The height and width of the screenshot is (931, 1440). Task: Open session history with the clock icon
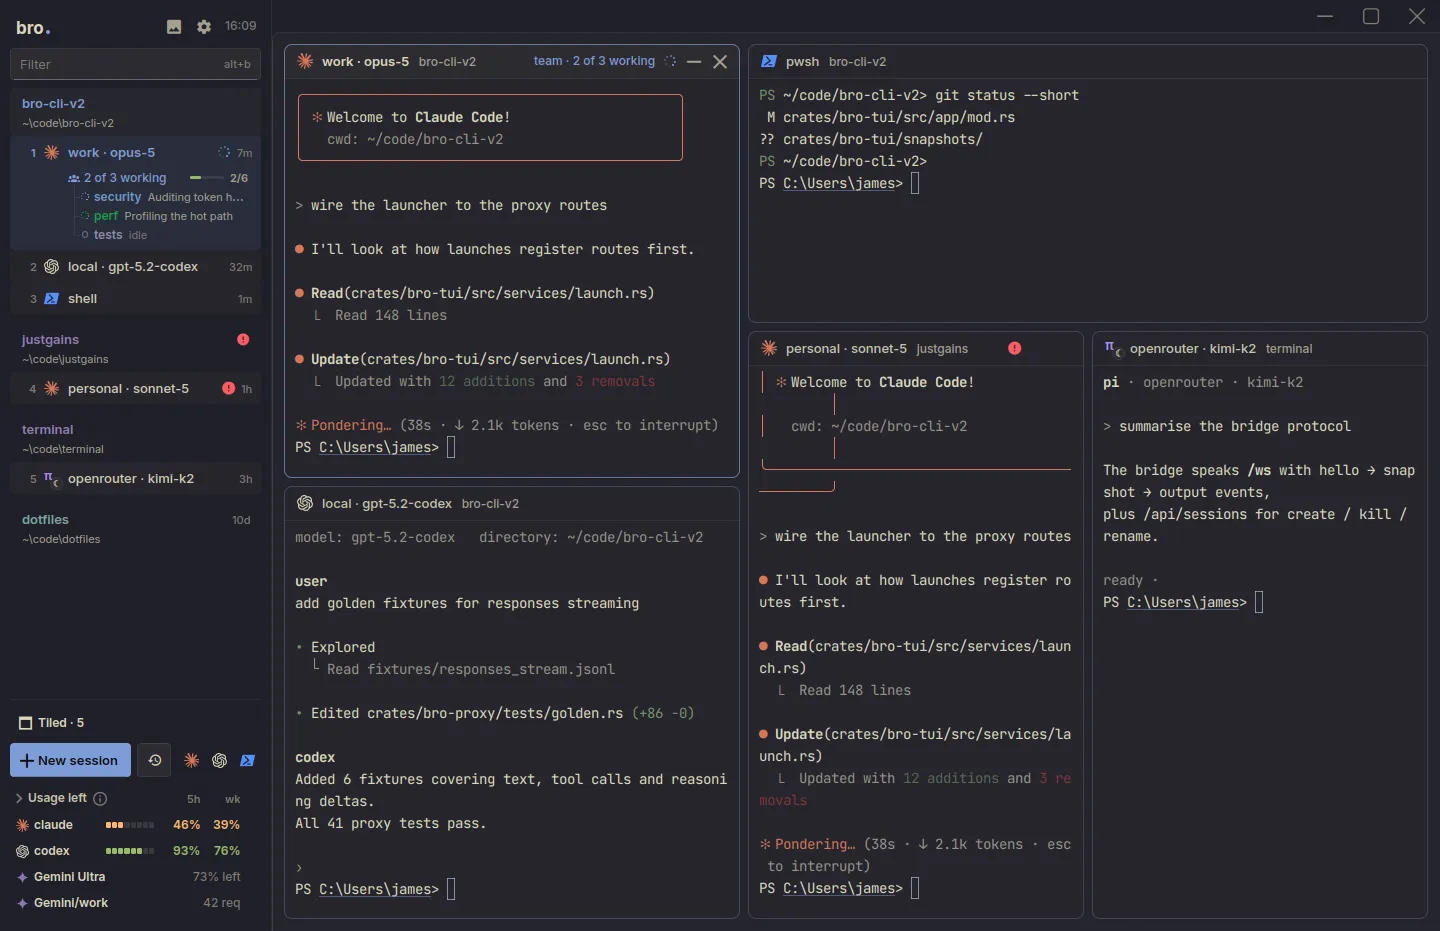coord(154,760)
